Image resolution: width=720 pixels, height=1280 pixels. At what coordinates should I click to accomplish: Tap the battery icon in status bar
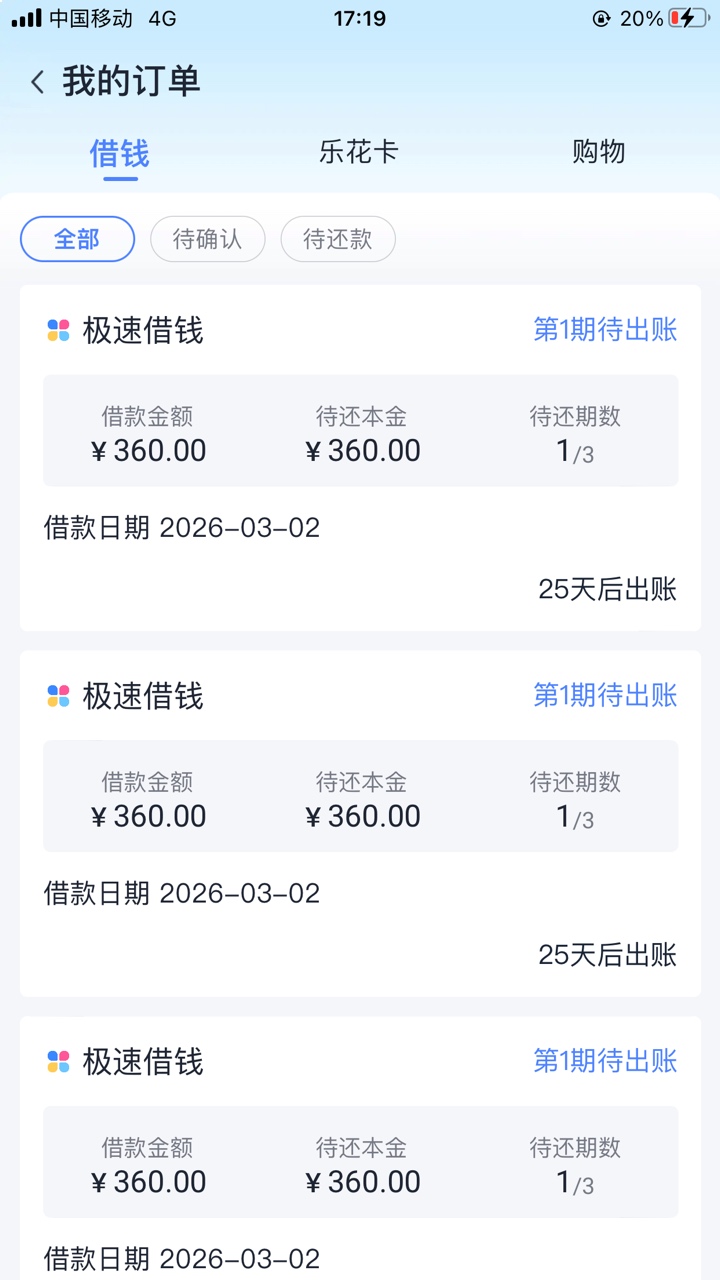coord(688,18)
